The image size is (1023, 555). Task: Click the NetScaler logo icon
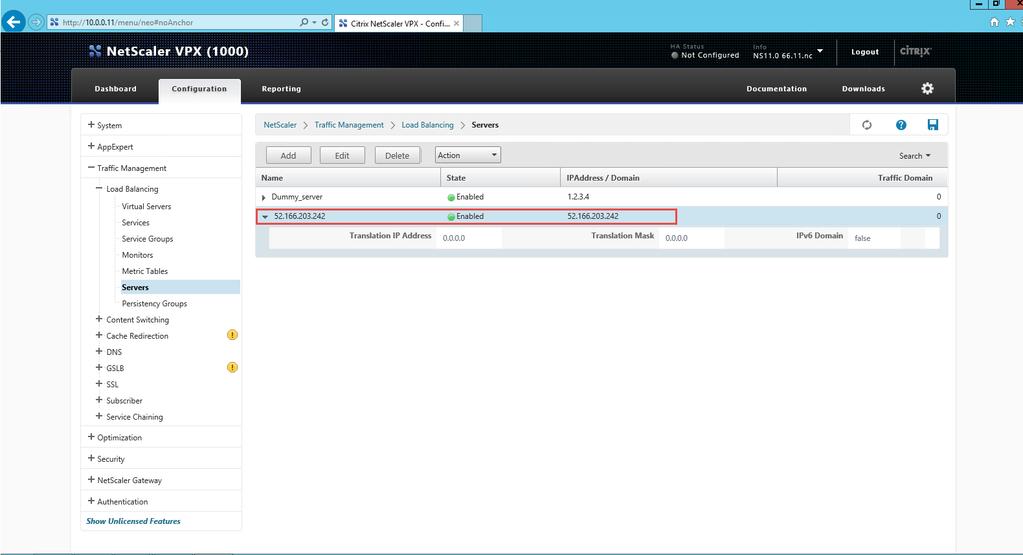(x=95, y=51)
